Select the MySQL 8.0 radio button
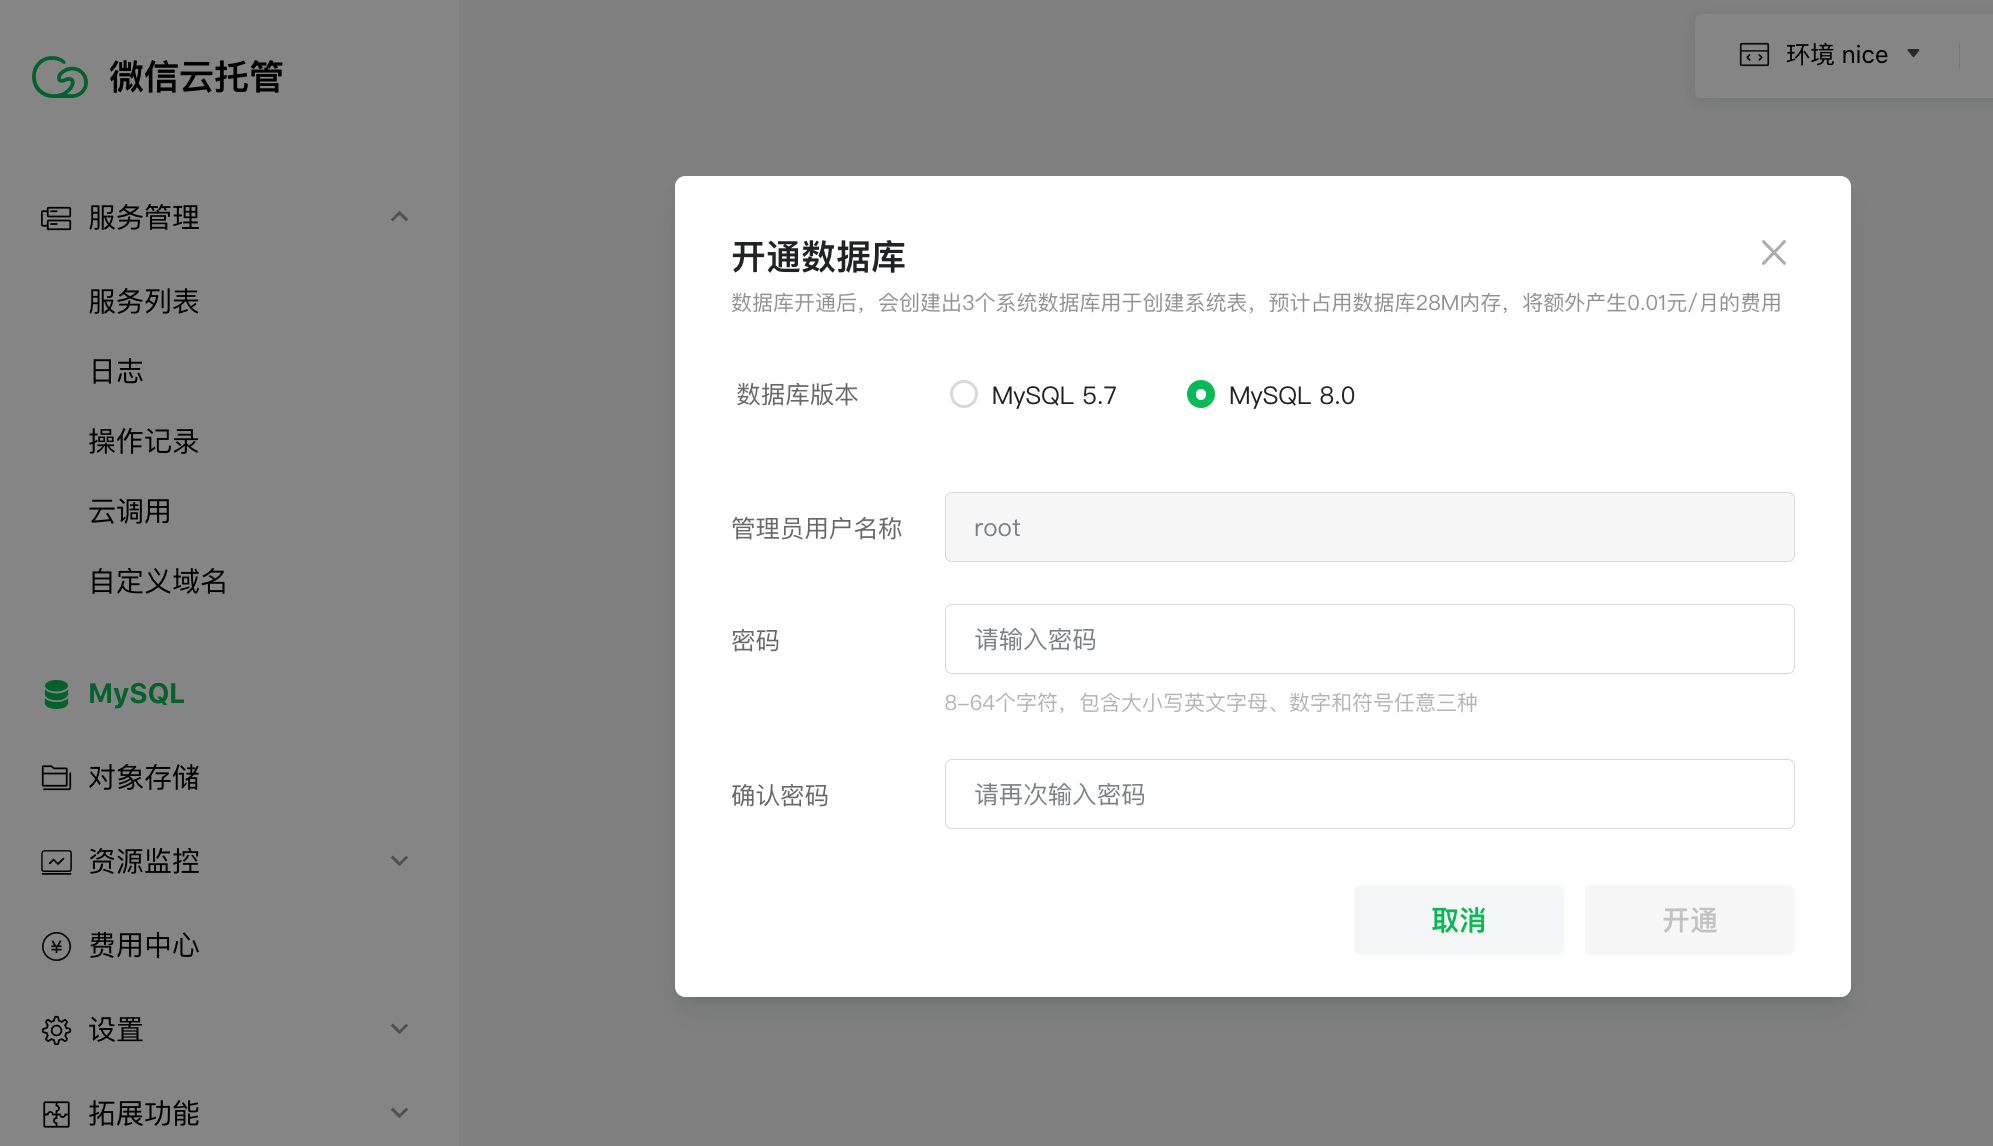 click(x=1200, y=394)
